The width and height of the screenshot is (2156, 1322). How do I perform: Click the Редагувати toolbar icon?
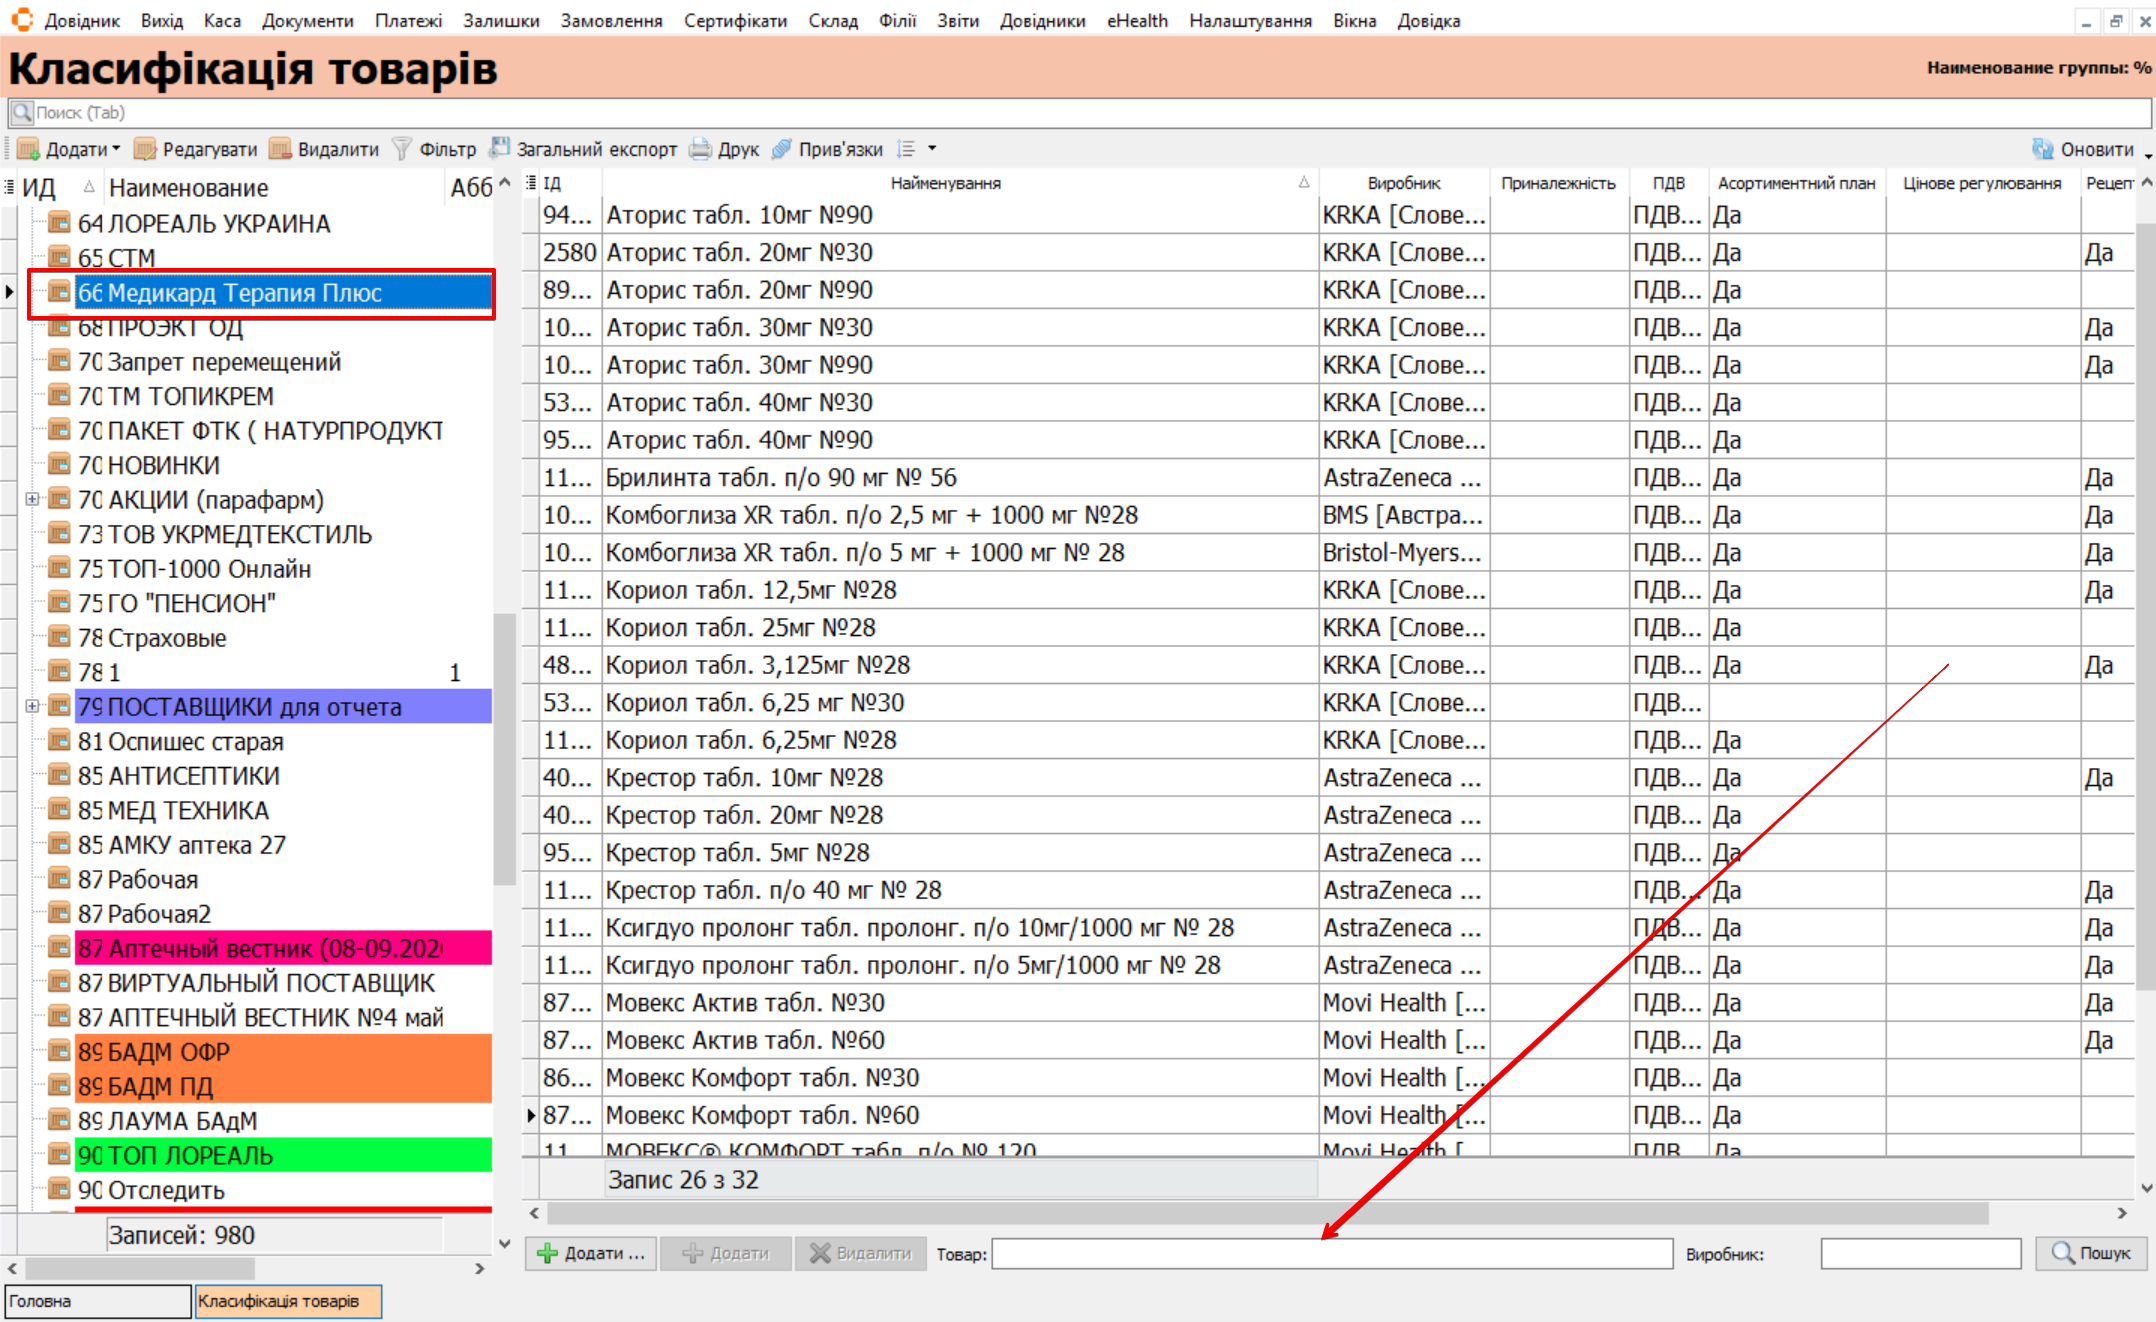tap(146, 149)
